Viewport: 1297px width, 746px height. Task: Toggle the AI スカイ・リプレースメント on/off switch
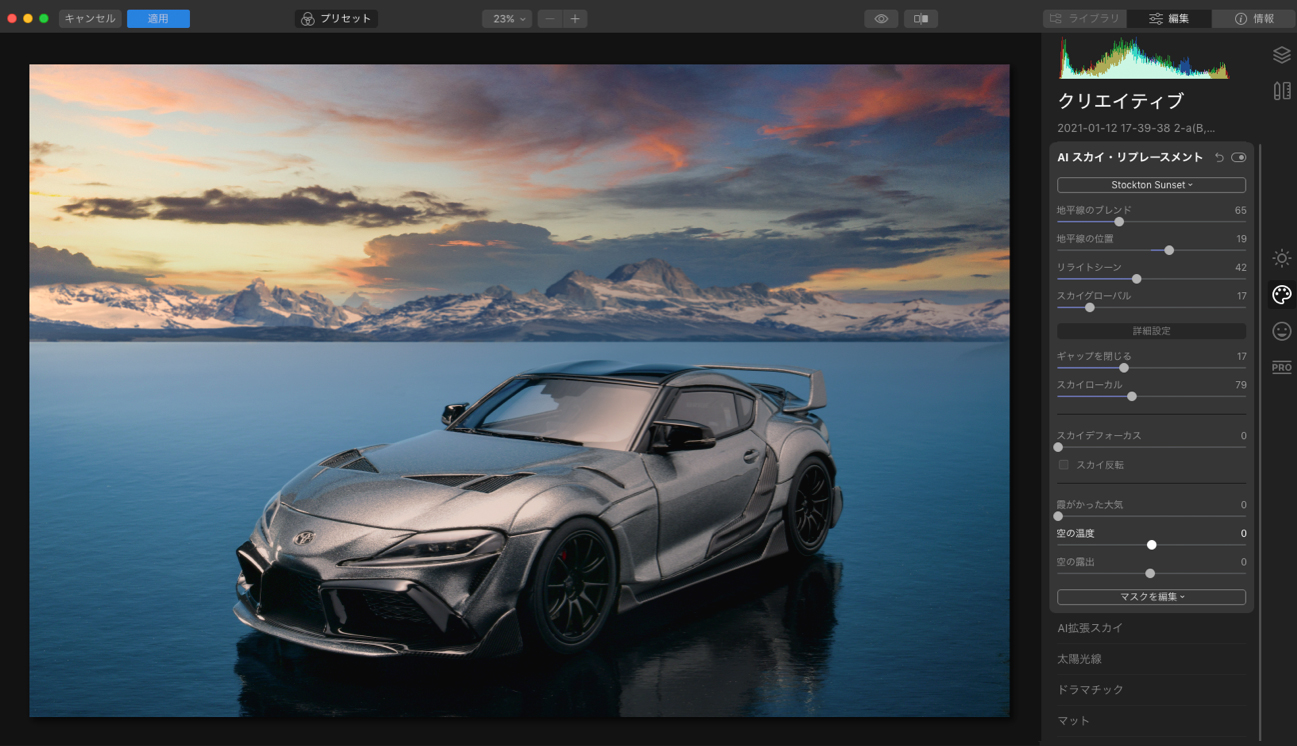(1239, 158)
